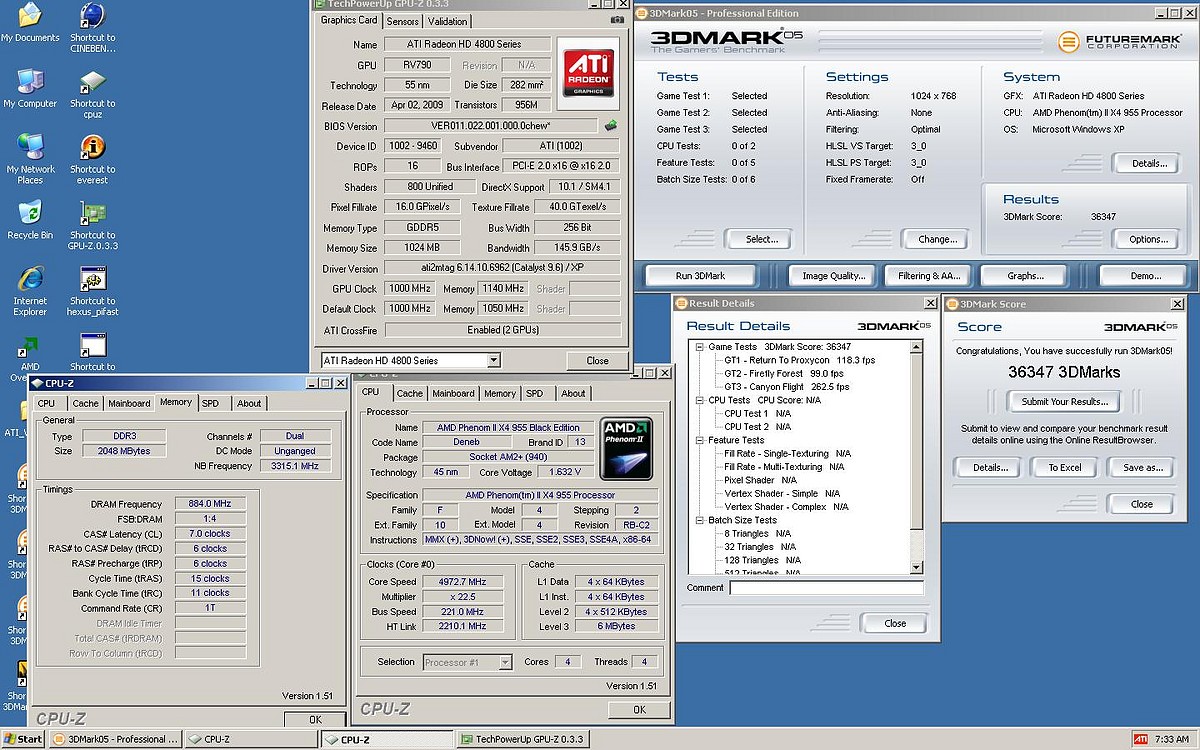Click the Comment input field
Image resolution: width=1200 pixels, height=750 pixels.
pos(826,588)
